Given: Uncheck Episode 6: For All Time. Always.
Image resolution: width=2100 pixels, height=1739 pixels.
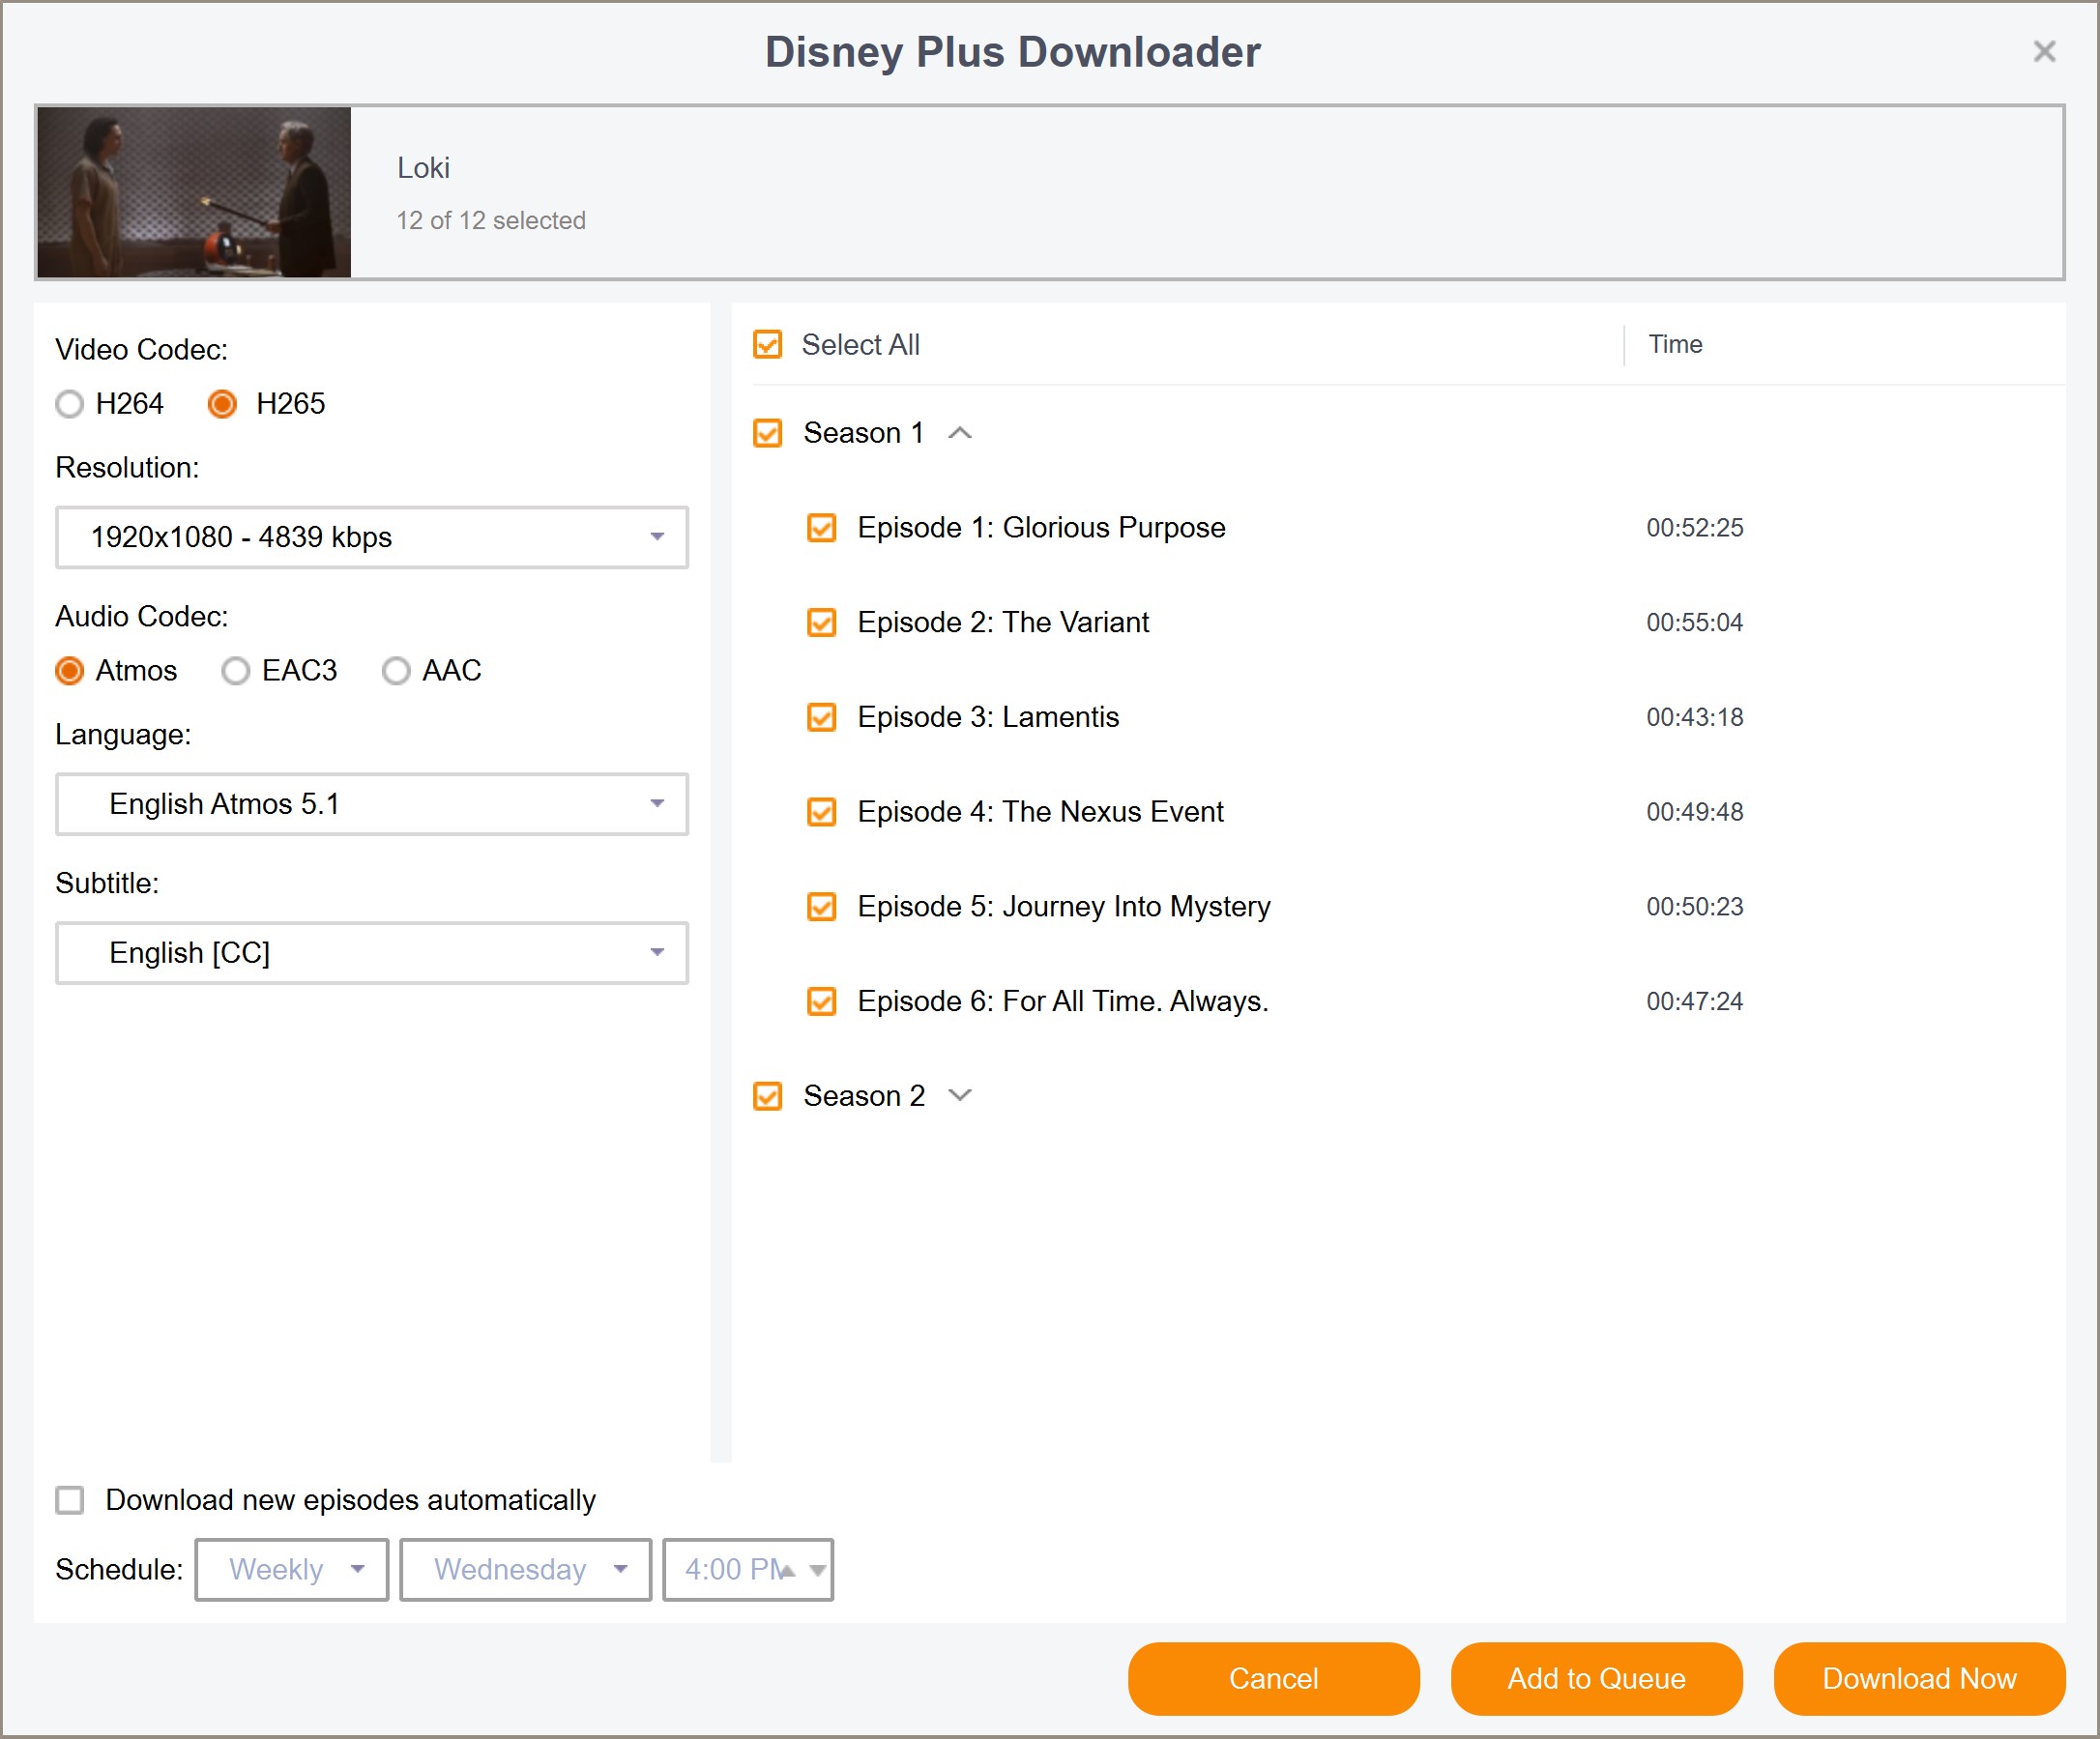Looking at the screenshot, I should (821, 1001).
